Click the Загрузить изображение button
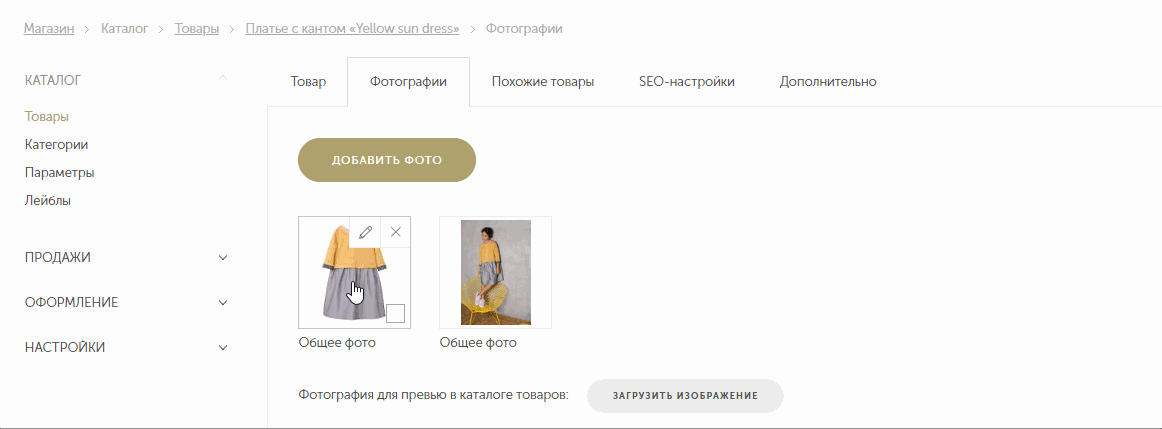 (685, 396)
